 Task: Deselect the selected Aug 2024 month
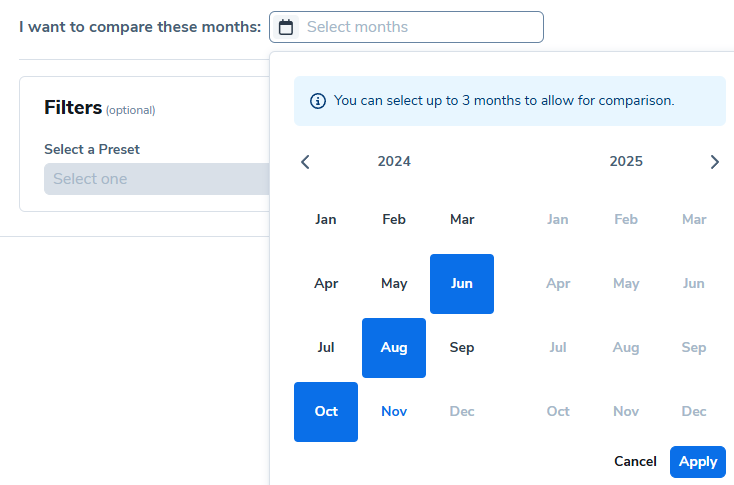[394, 348]
